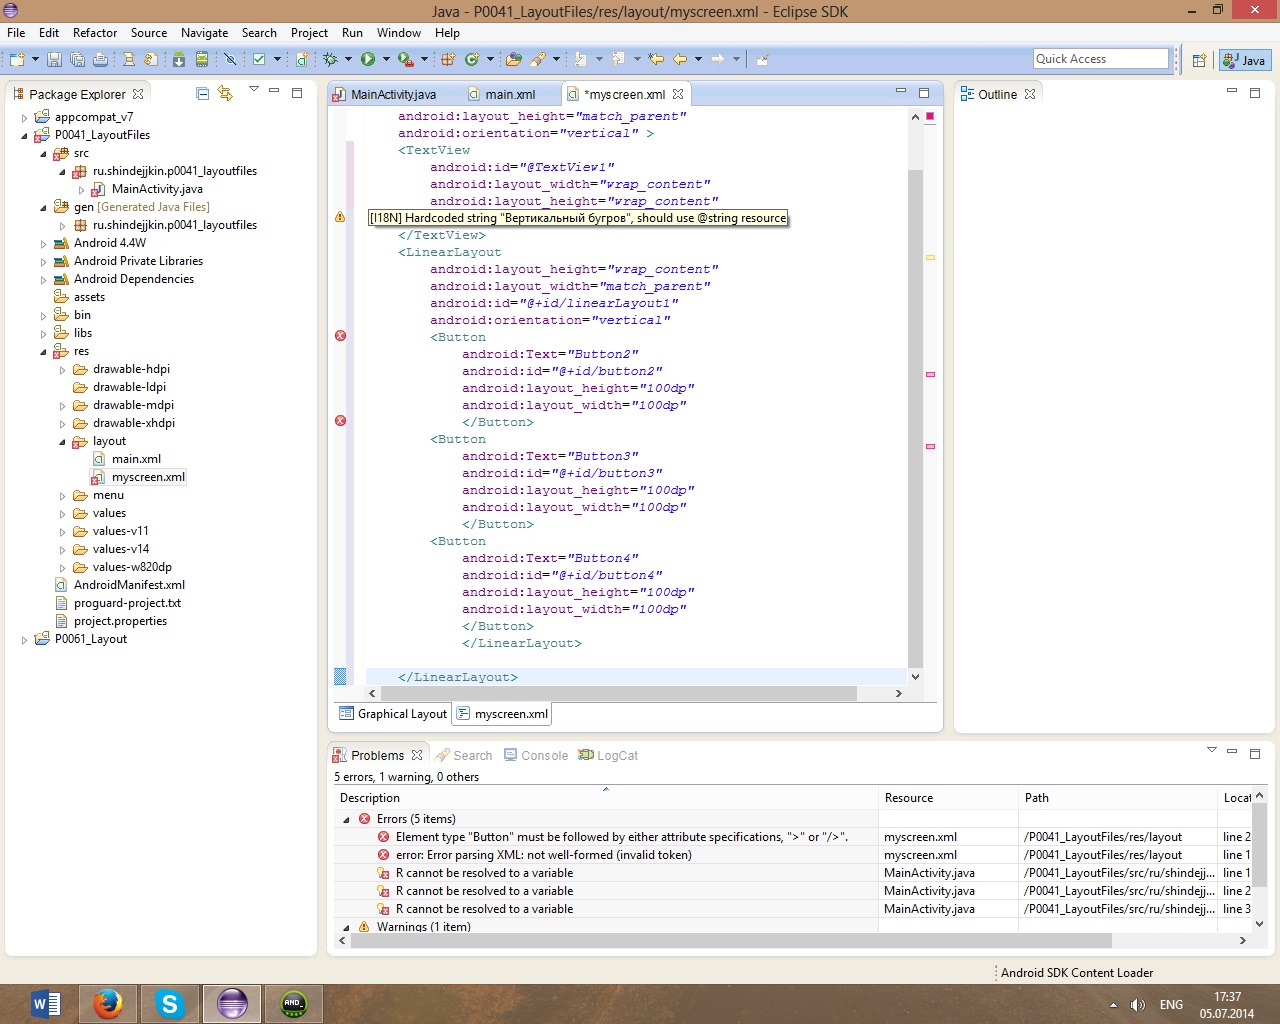Open the Window menu
The width and height of the screenshot is (1280, 1024).
point(399,33)
